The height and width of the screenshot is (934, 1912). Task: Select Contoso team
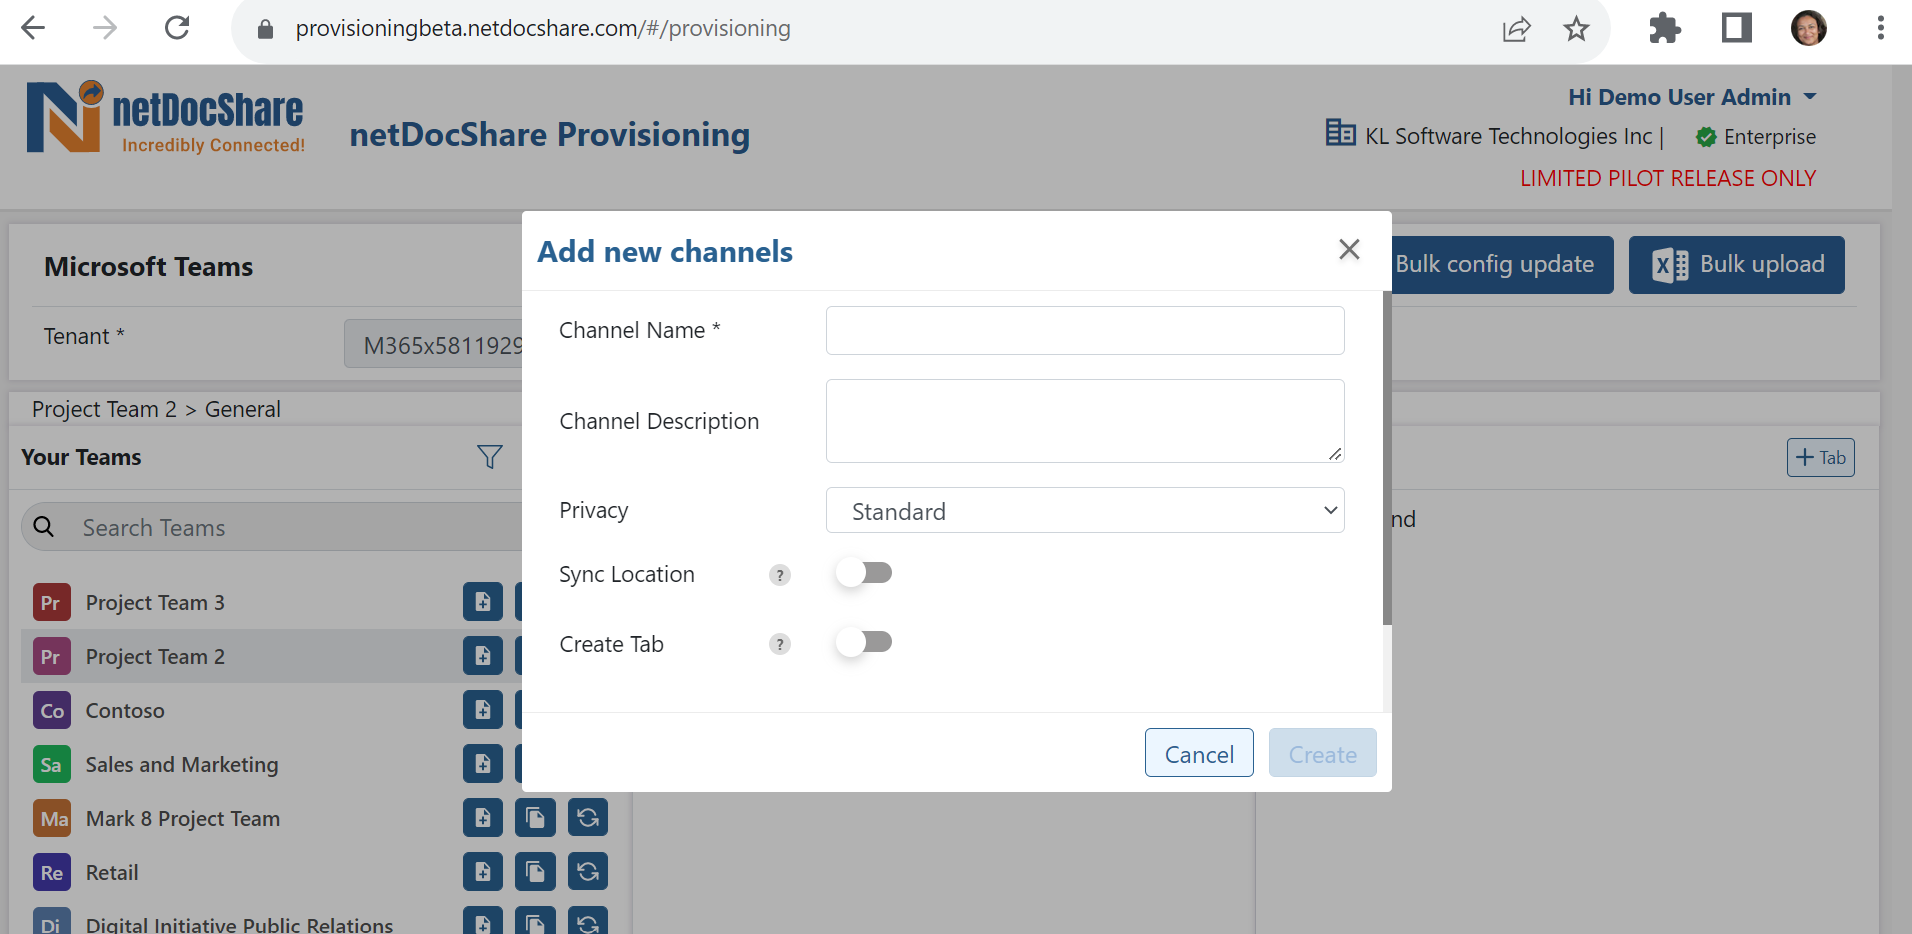point(125,710)
